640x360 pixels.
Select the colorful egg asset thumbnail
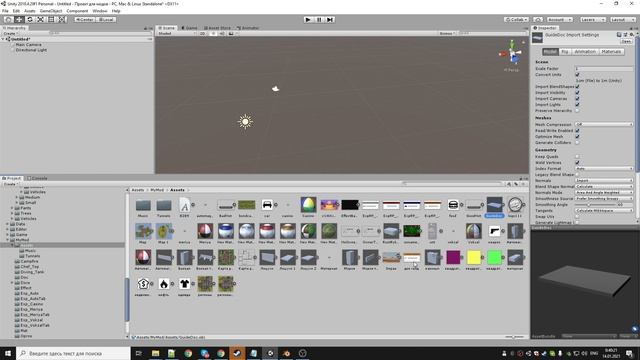[x=308, y=204]
